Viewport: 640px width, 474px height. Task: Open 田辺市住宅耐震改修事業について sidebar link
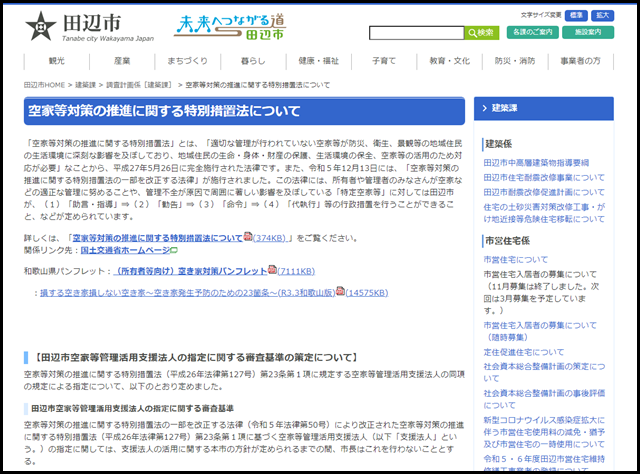(544, 178)
